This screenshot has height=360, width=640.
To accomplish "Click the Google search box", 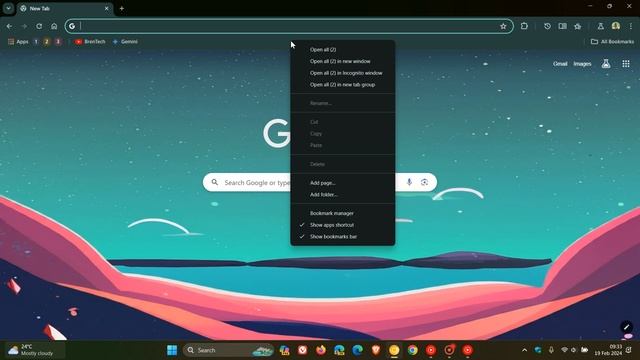I will [x=320, y=182].
